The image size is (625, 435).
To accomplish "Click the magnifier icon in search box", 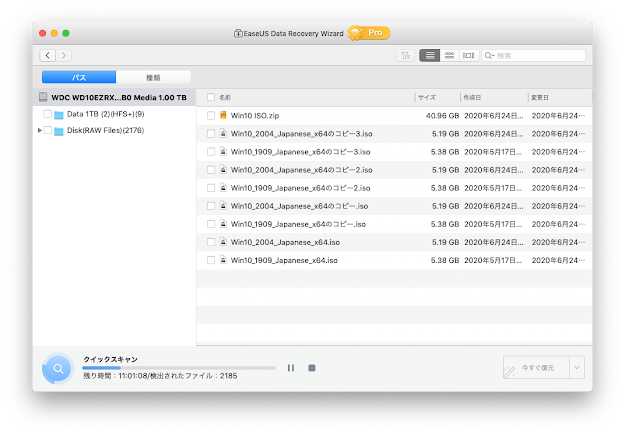I will (x=489, y=55).
